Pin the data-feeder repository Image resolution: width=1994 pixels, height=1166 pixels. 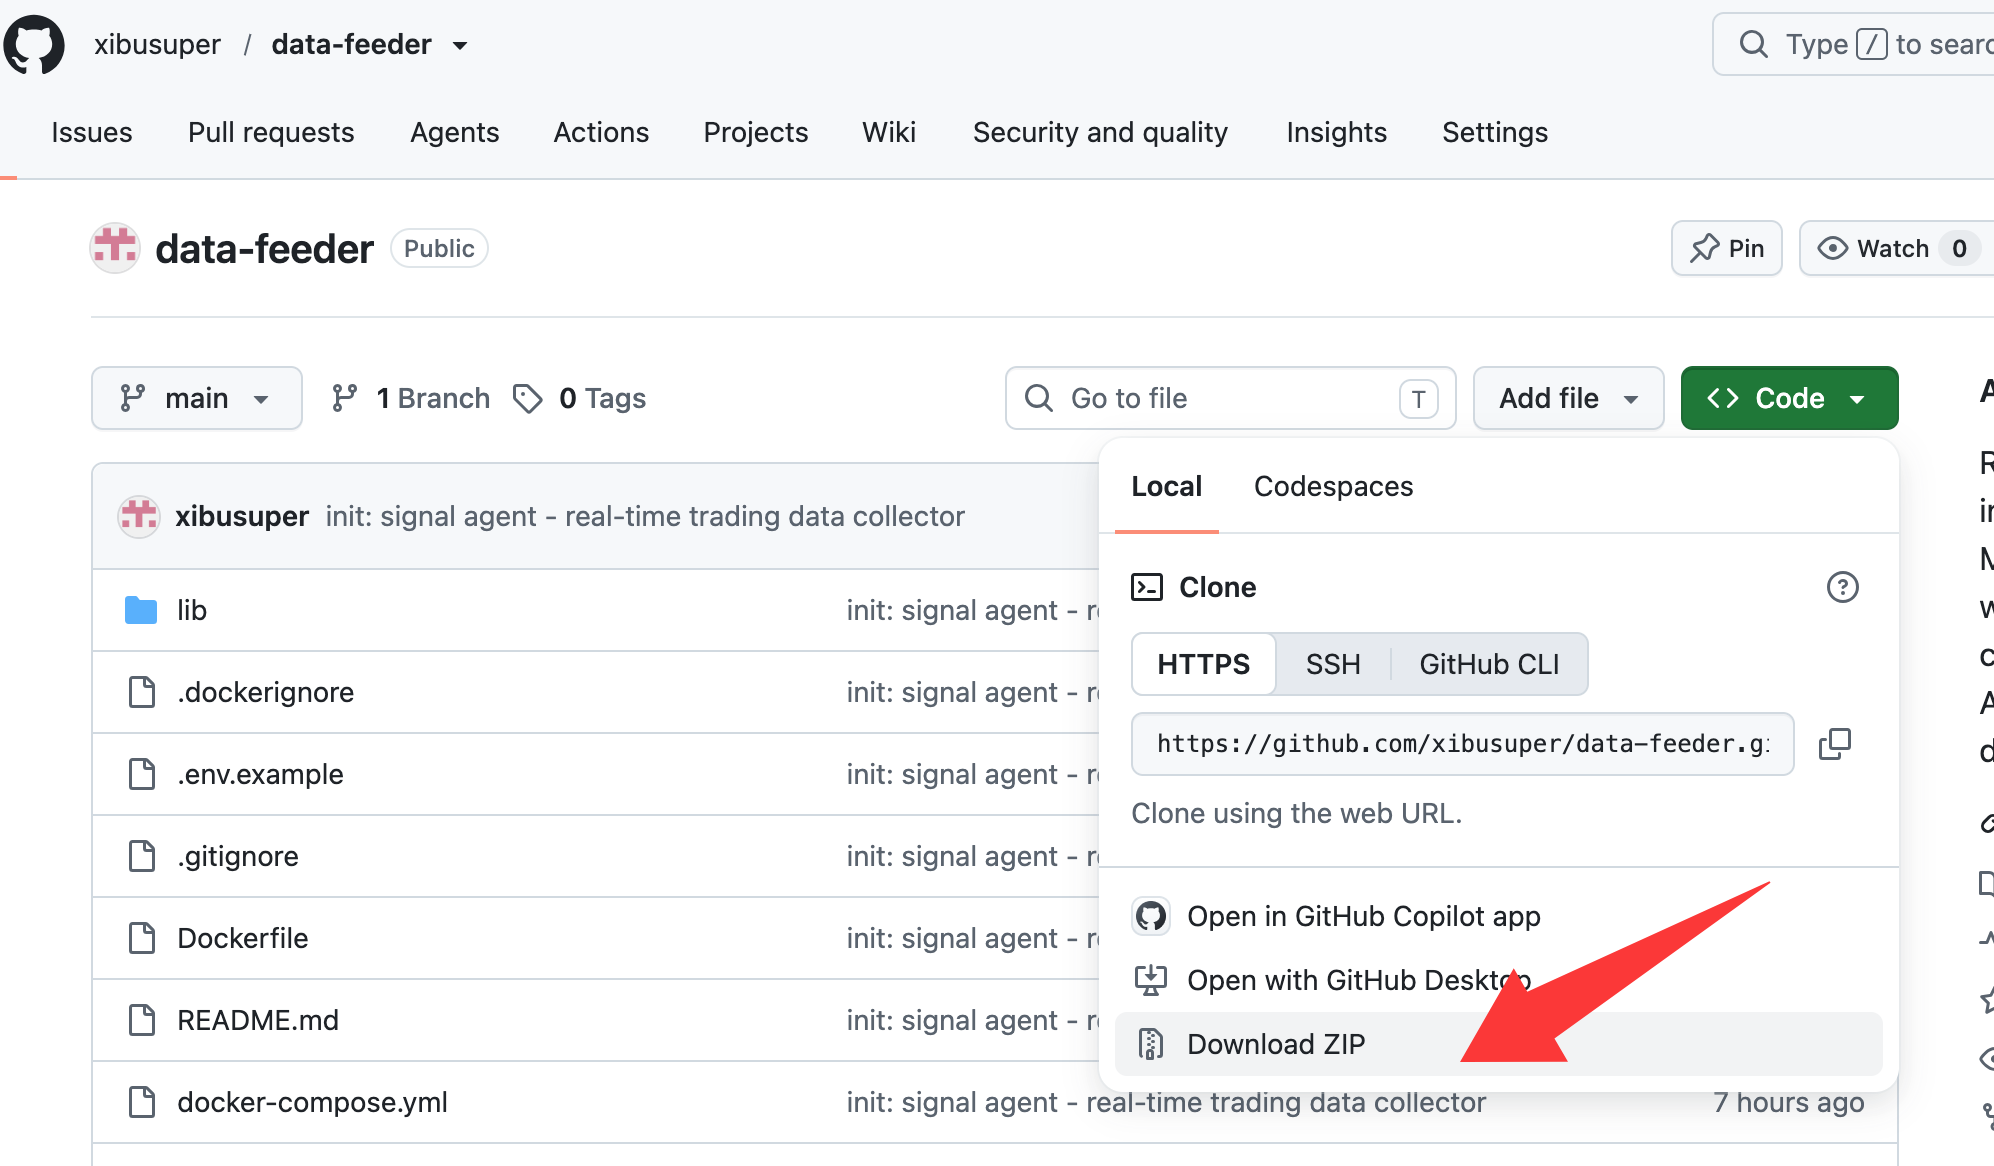pos(1726,248)
